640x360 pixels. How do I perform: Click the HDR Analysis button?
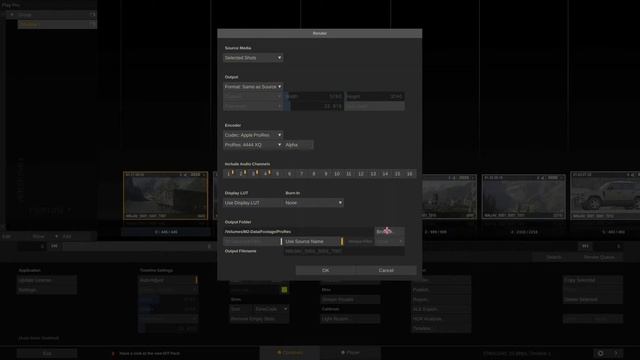tap(441, 319)
